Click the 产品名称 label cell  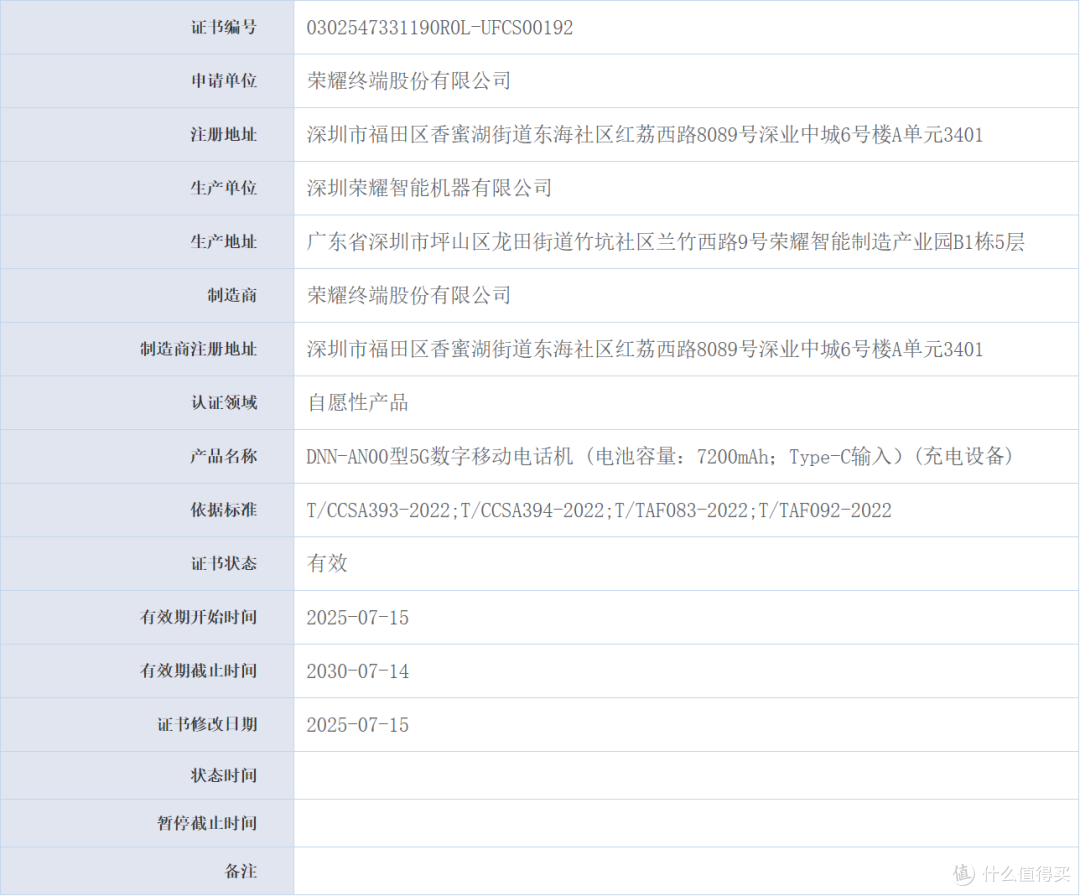coord(147,456)
